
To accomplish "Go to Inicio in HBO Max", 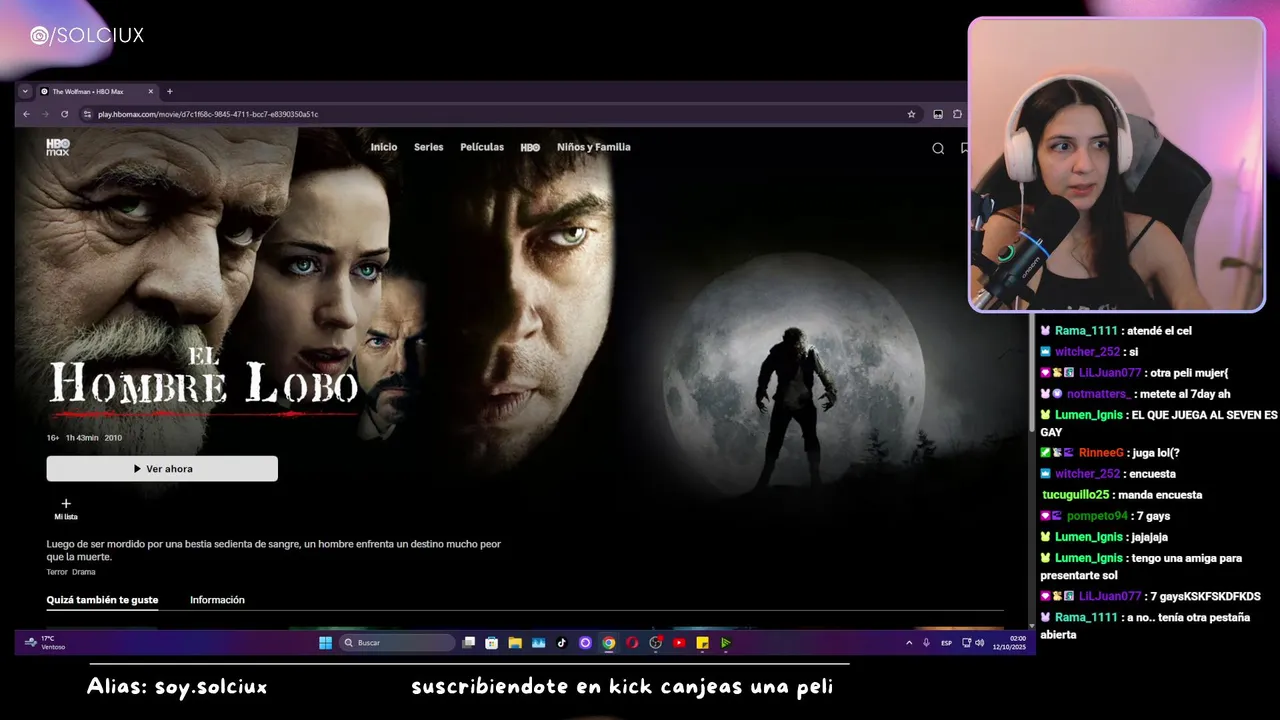I will 384,147.
